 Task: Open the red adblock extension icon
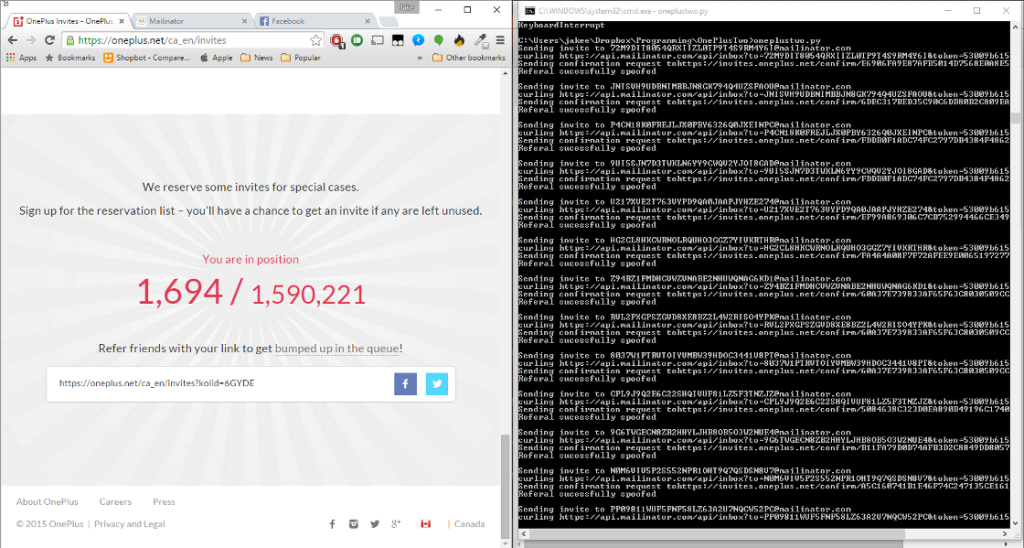(x=337, y=40)
